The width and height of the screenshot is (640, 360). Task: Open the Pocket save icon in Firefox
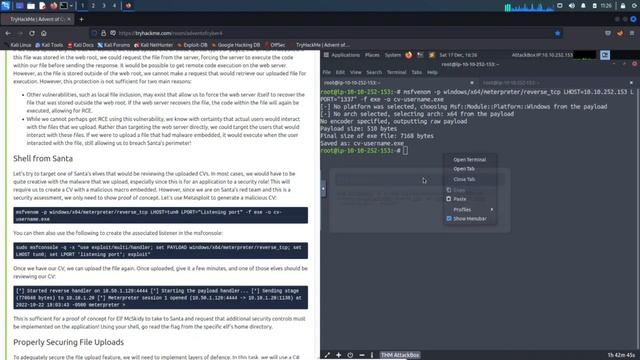pos(608,33)
